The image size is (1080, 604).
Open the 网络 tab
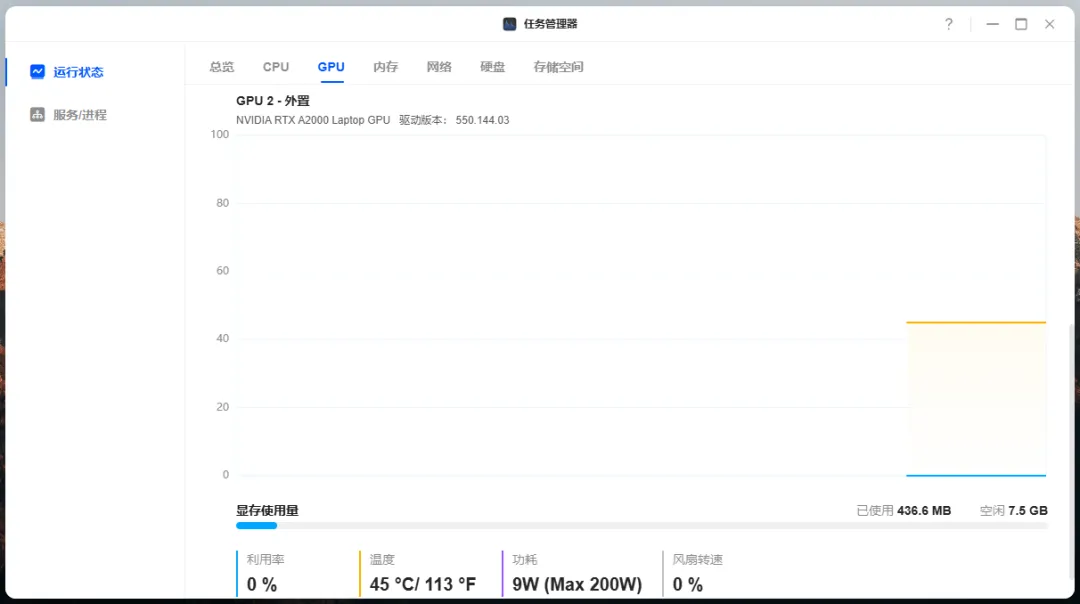[x=439, y=67]
